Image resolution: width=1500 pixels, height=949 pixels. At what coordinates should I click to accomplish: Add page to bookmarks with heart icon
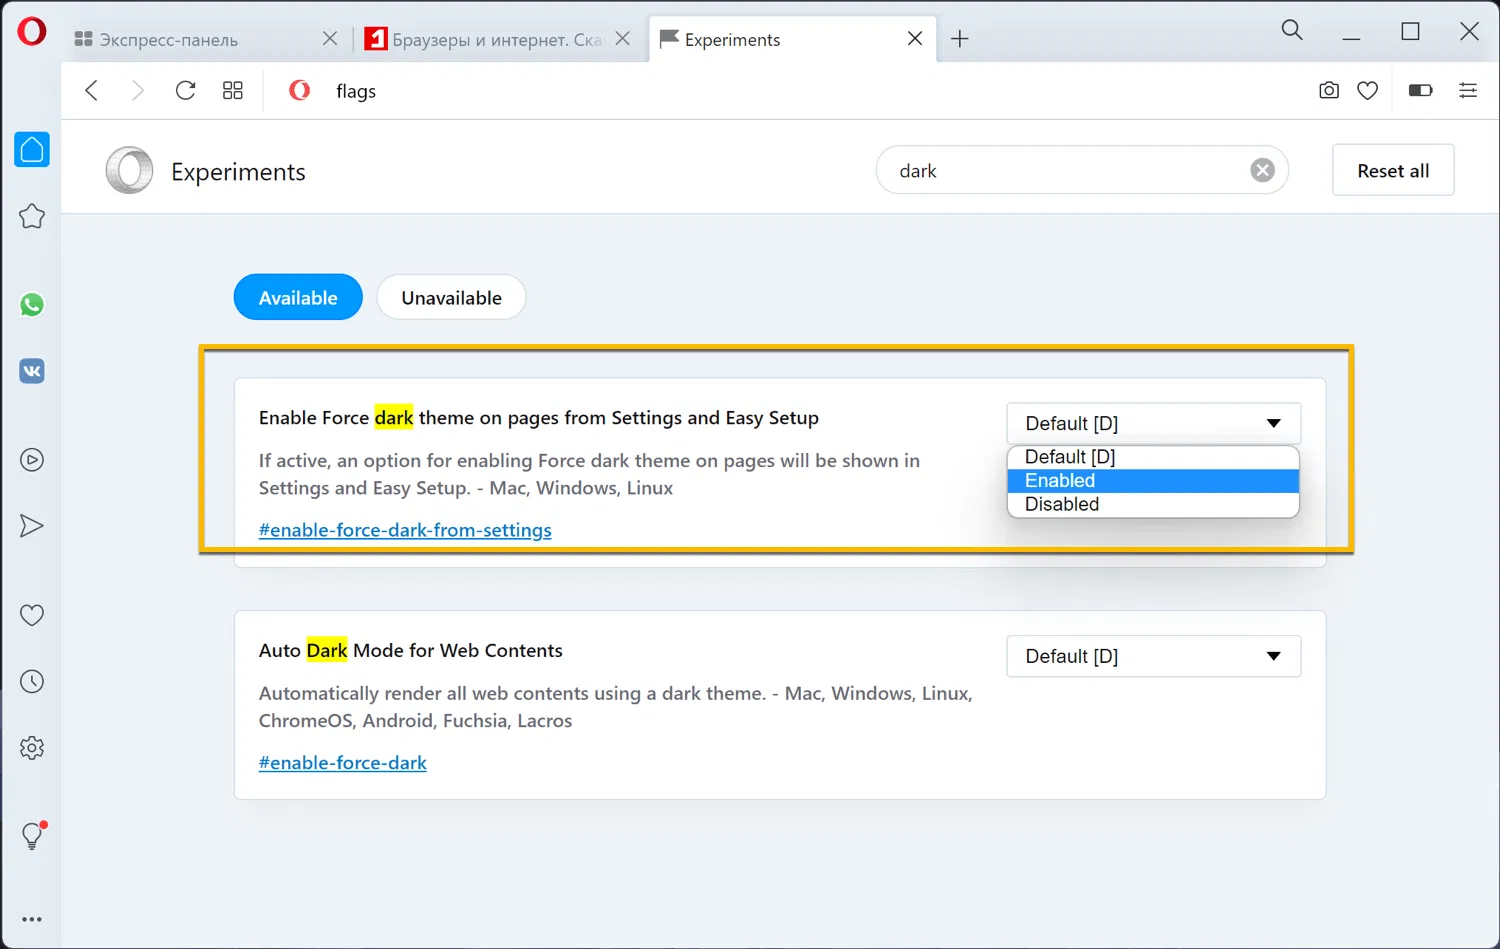[x=1367, y=91]
